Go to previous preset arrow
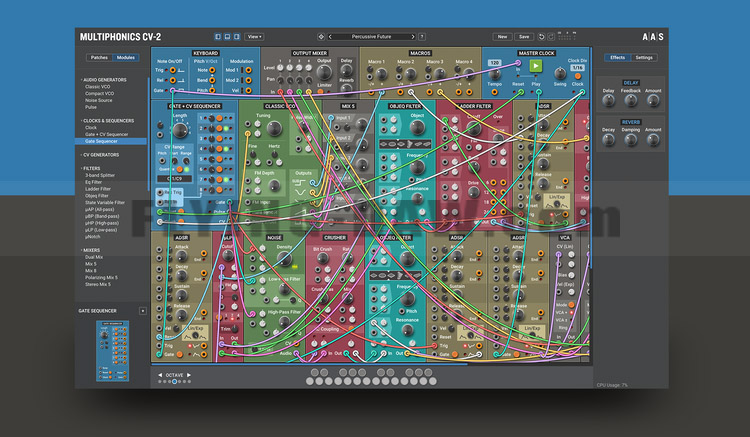The width and height of the screenshot is (750, 437). (330, 37)
